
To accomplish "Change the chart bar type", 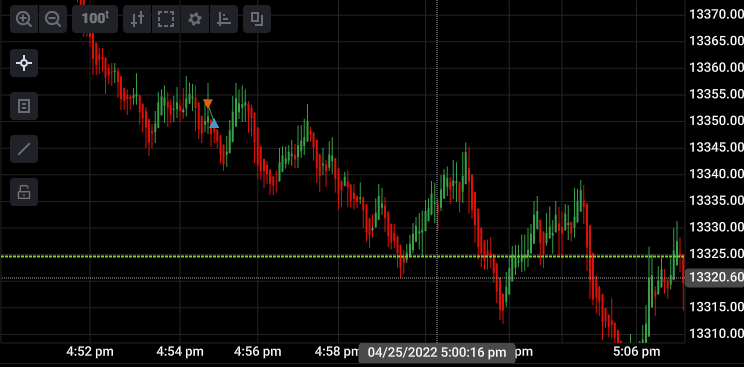I will coord(137,19).
